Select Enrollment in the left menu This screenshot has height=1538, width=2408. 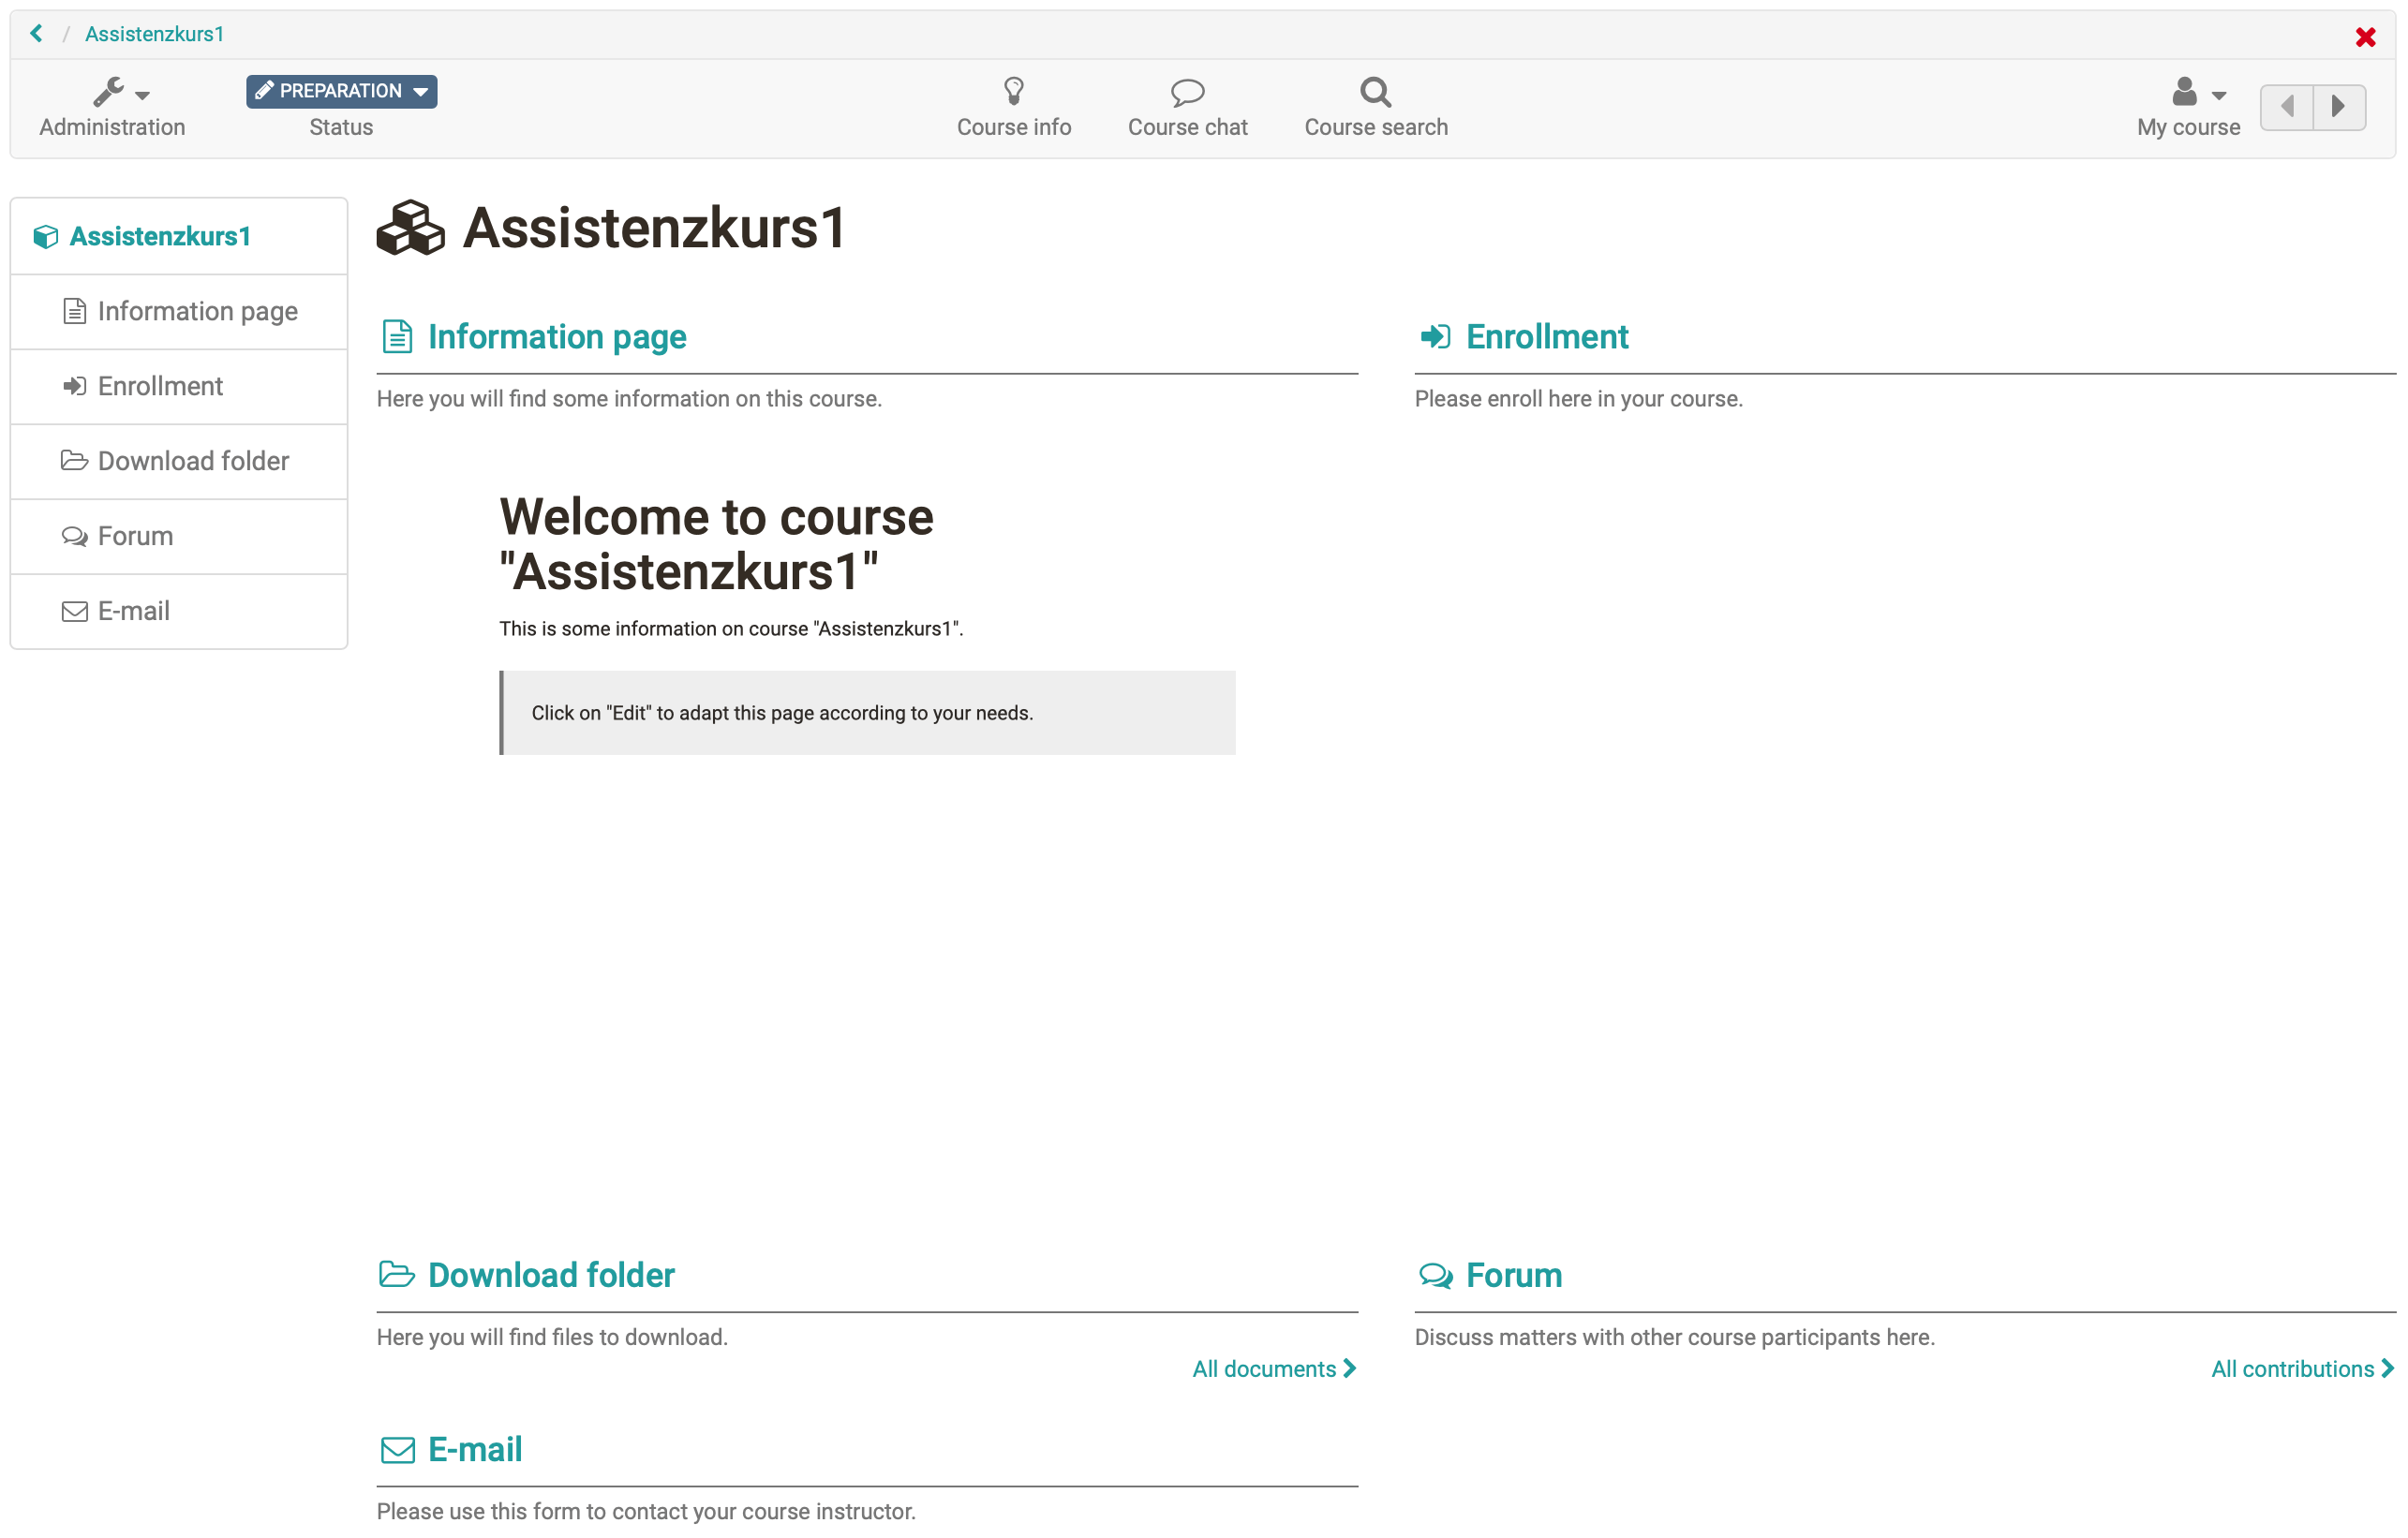(160, 386)
